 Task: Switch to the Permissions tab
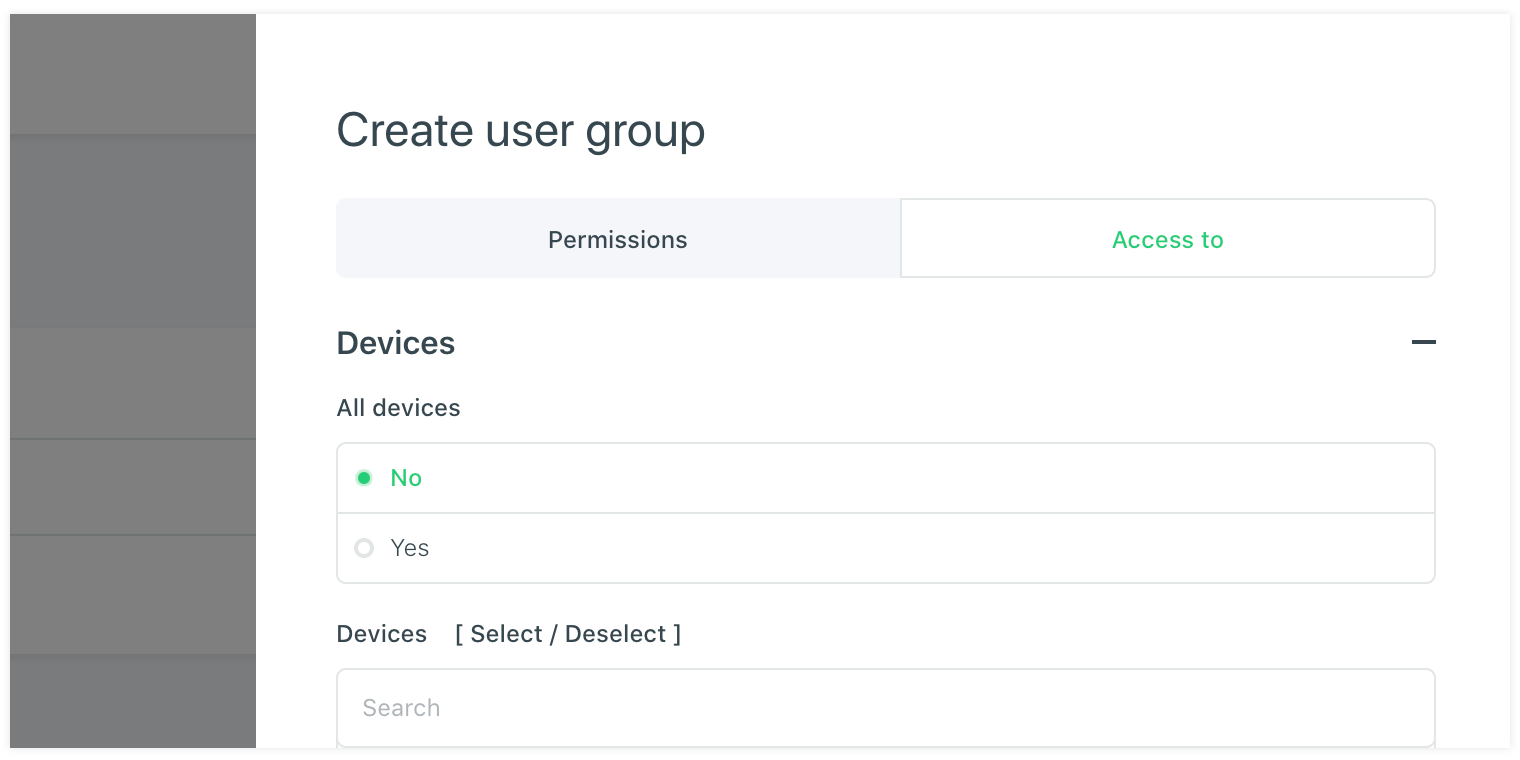618,240
